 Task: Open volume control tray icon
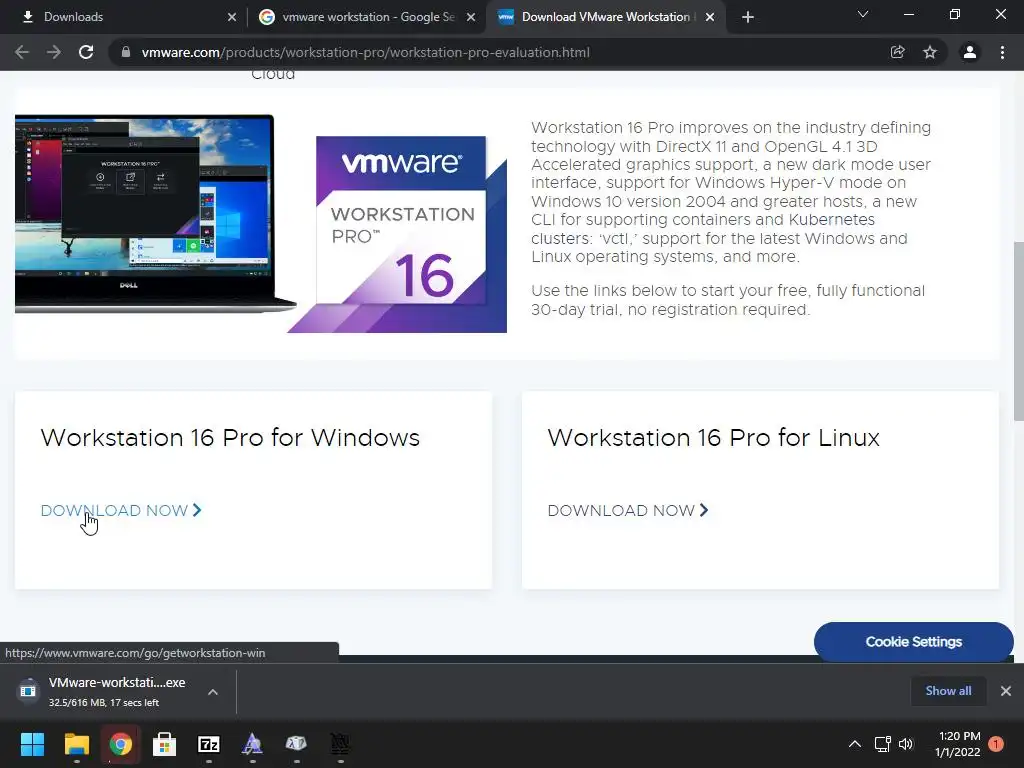pyautogui.click(x=906, y=744)
